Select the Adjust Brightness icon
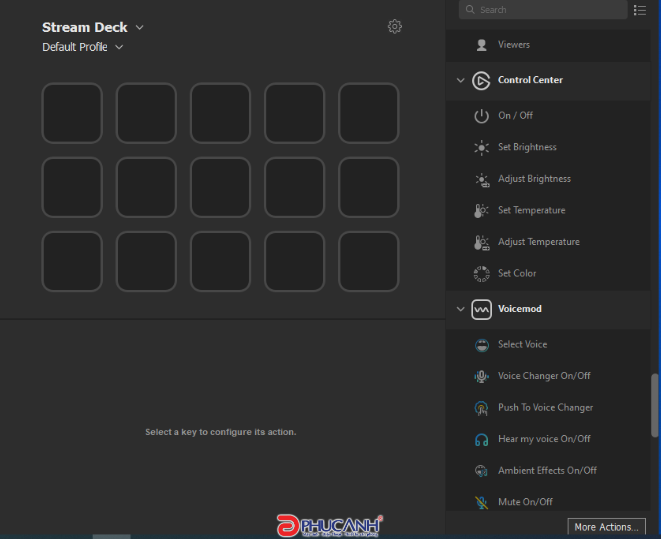661x539 pixels. pyautogui.click(x=482, y=180)
